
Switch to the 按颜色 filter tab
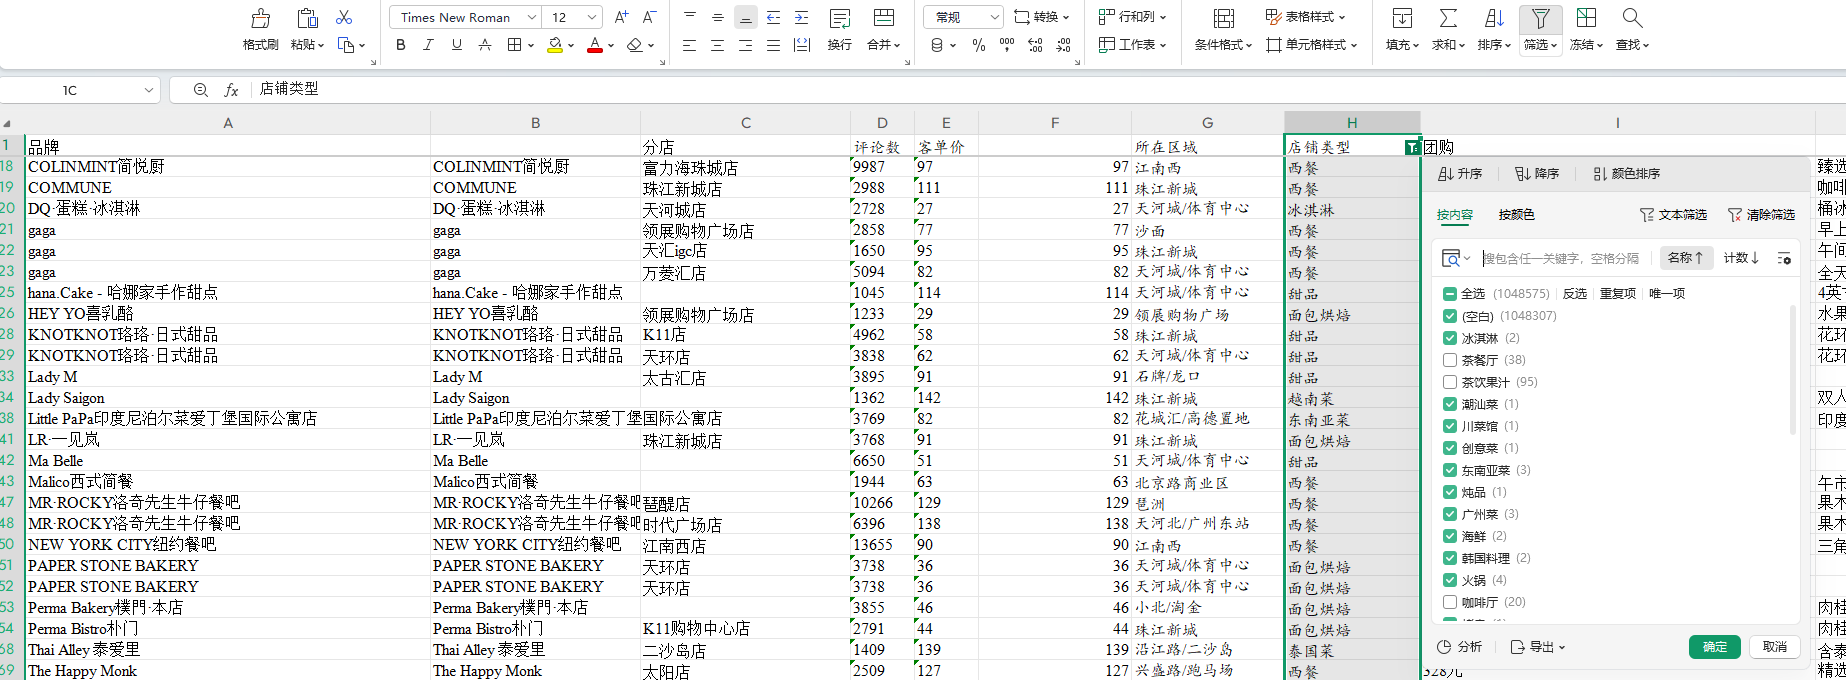pyautogui.click(x=1516, y=215)
